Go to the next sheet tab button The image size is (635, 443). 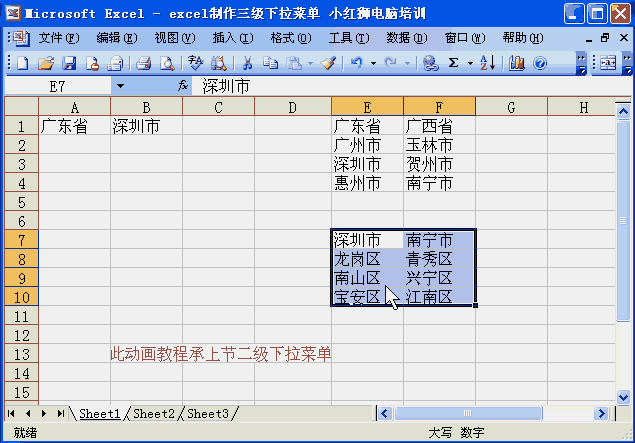[44, 413]
